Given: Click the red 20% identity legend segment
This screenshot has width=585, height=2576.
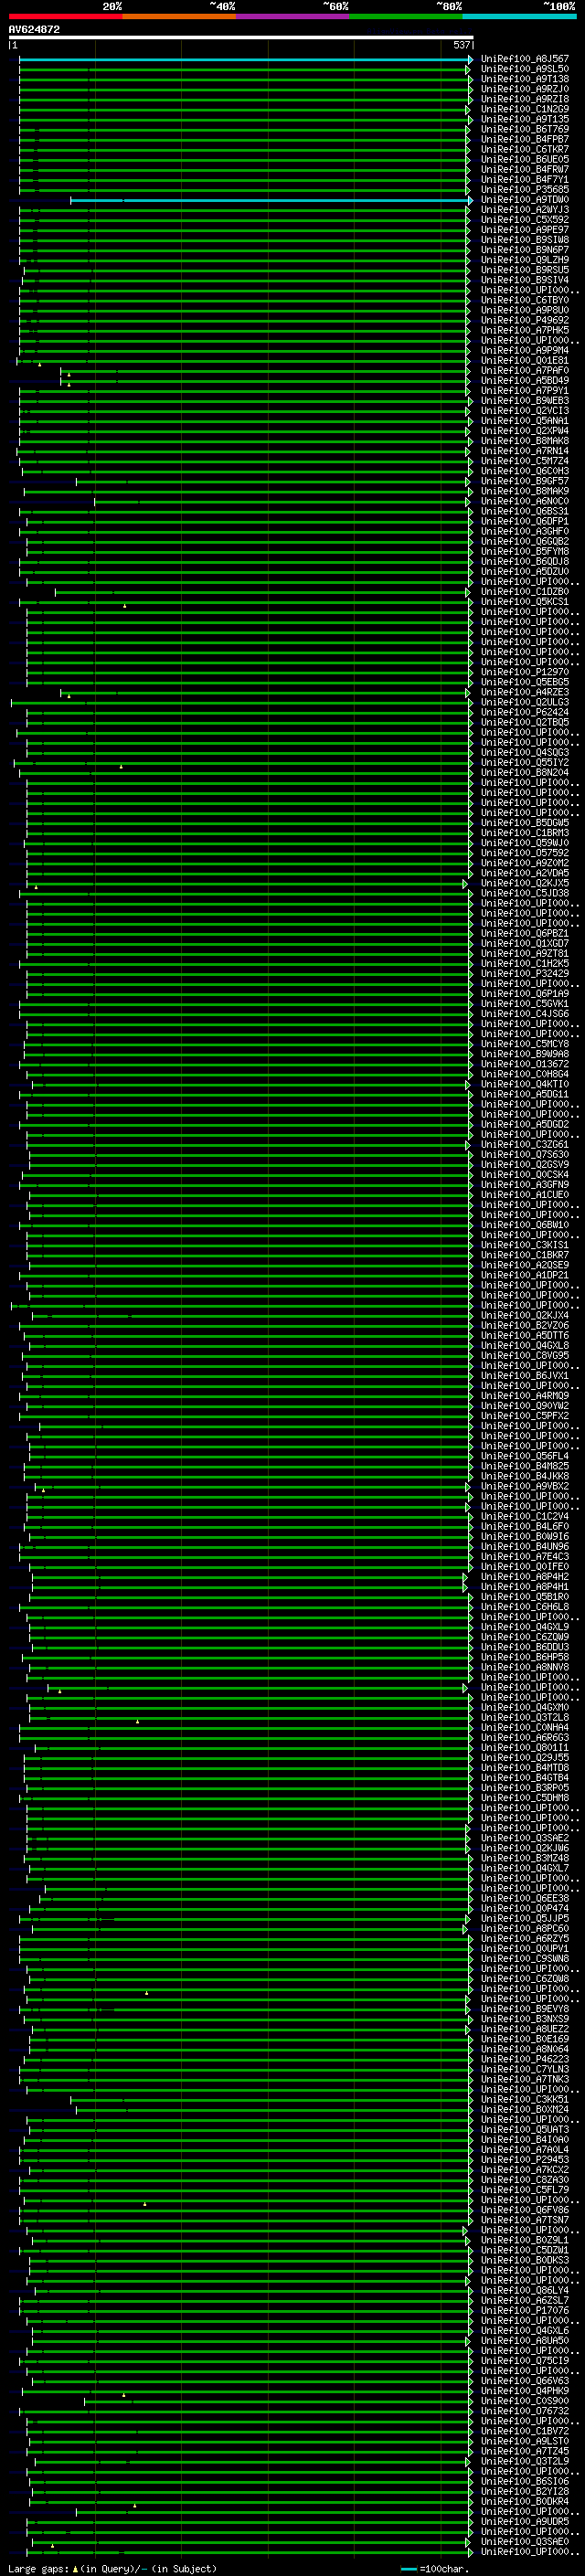Looking at the screenshot, I should 65,16.
